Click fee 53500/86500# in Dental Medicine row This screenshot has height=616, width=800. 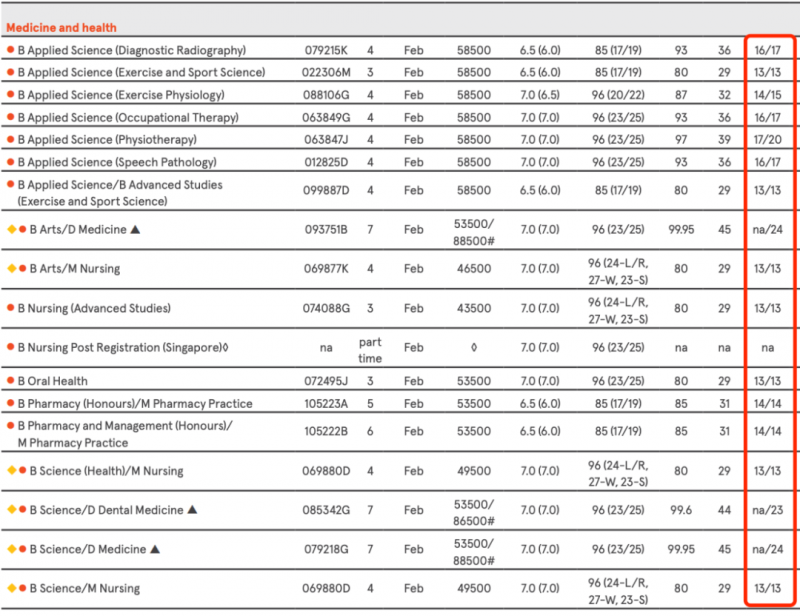click(474, 512)
